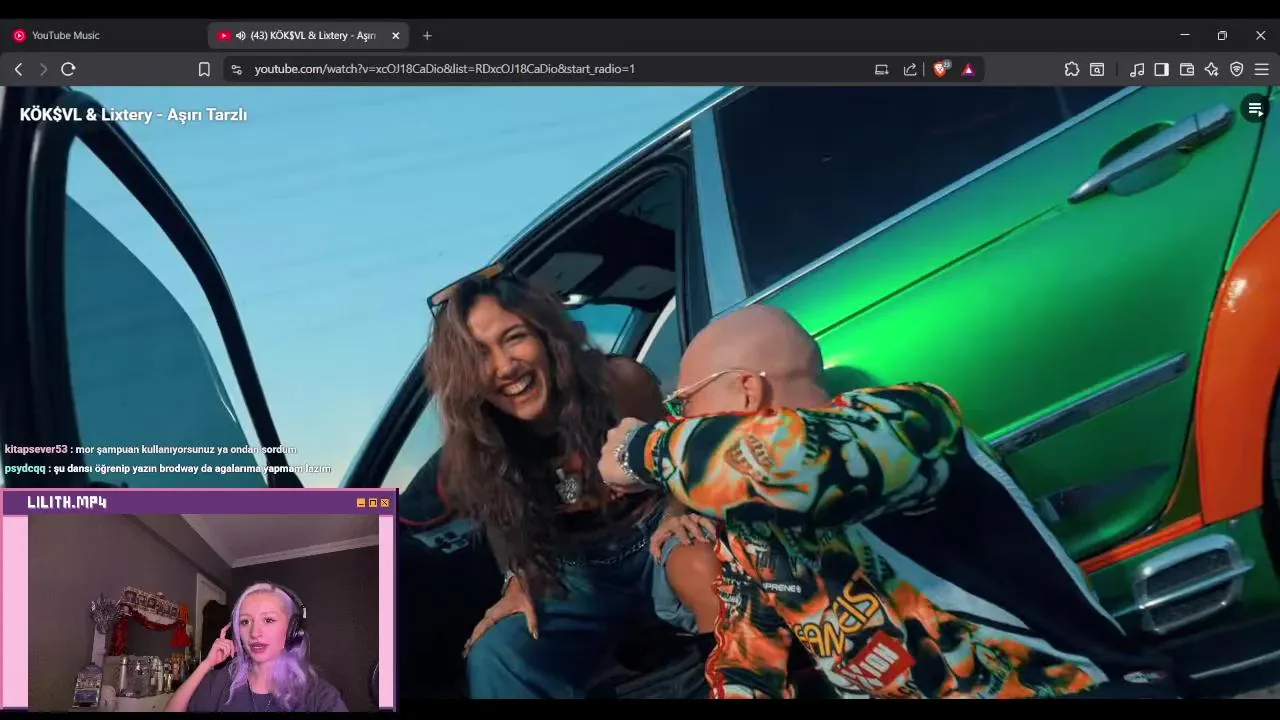Open the browser hamburger main menu

(x=1261, y=69)
